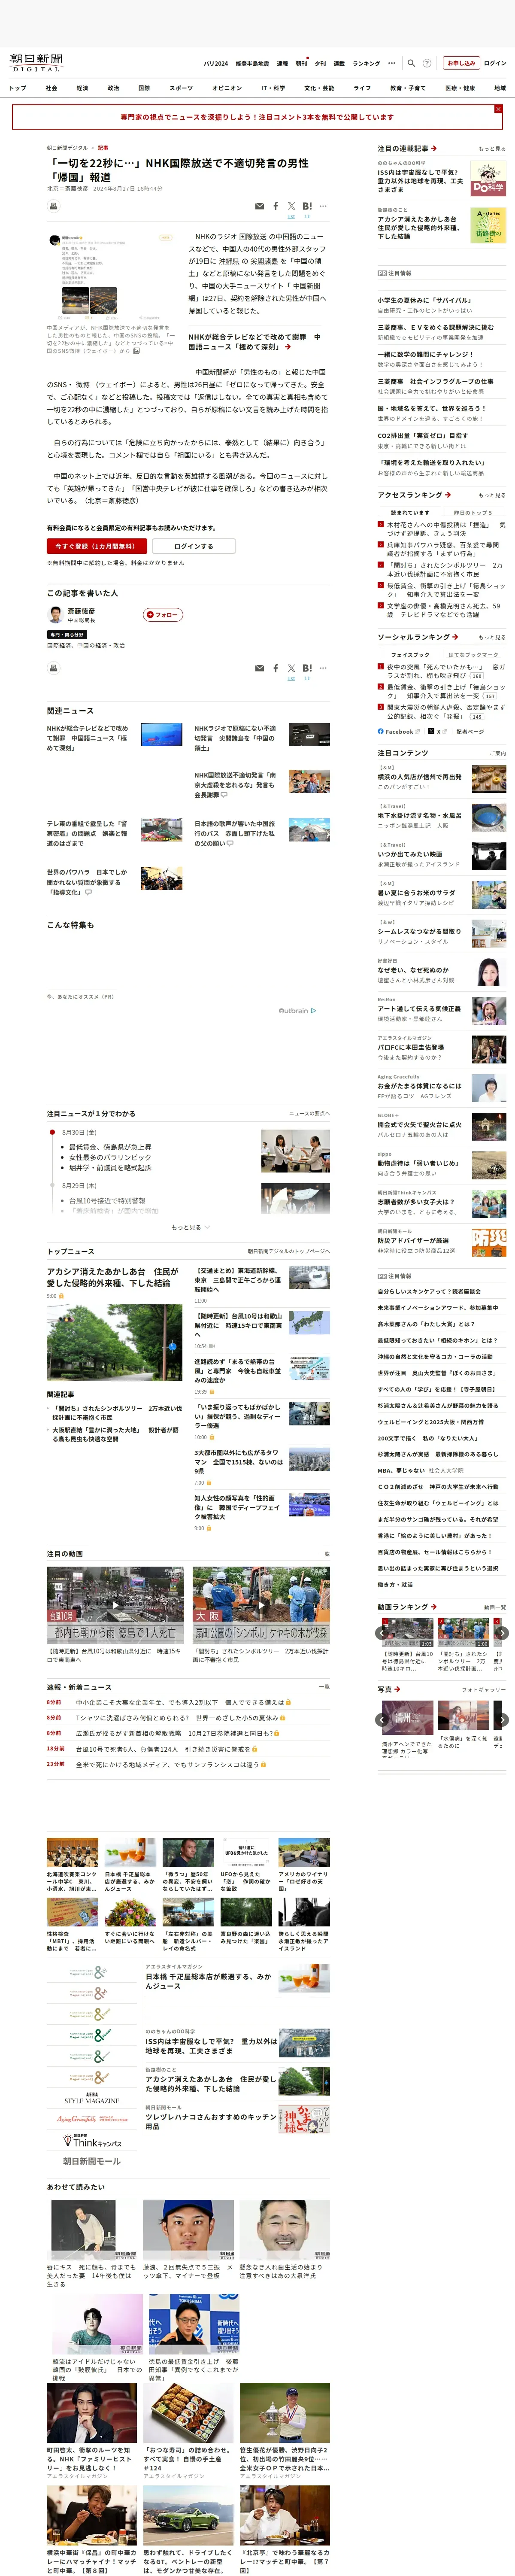Click author 斎藤徳彦 profile photo
This screenshot has width=515, height=2576.
pyautogui.click(x=56, y=614)
